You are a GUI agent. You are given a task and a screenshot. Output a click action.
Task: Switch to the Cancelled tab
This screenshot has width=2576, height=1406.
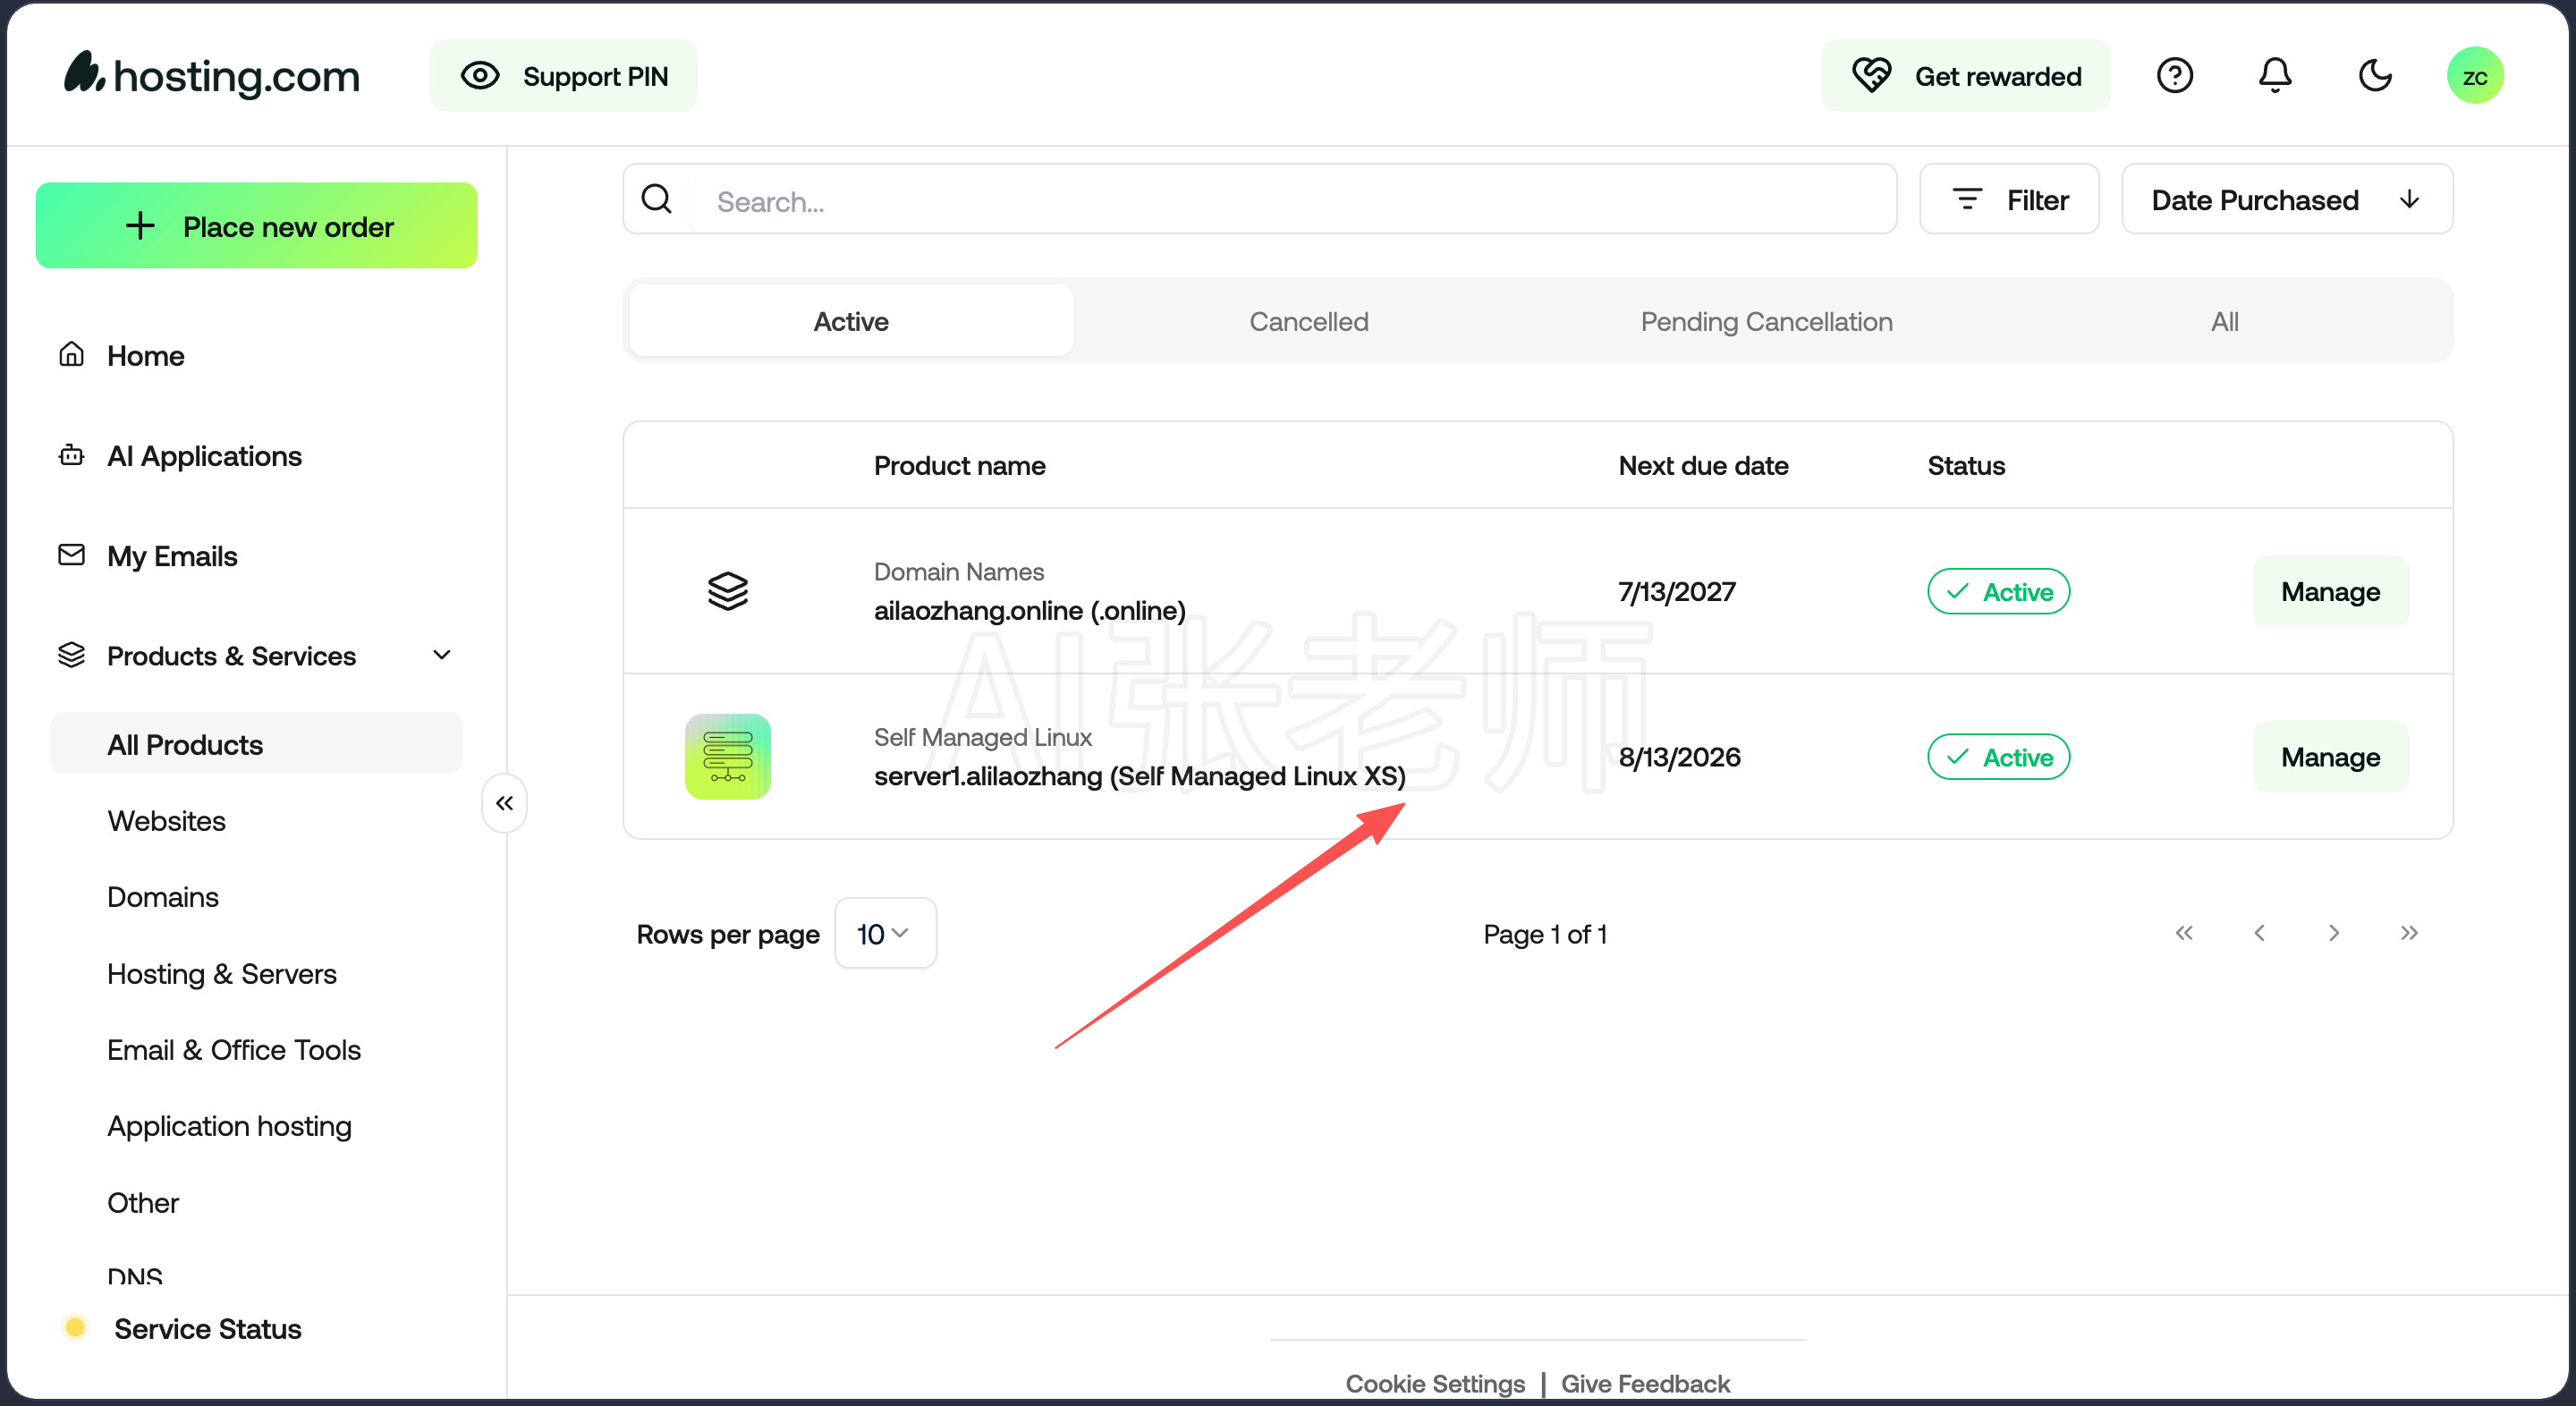[x=1309, y=321]
